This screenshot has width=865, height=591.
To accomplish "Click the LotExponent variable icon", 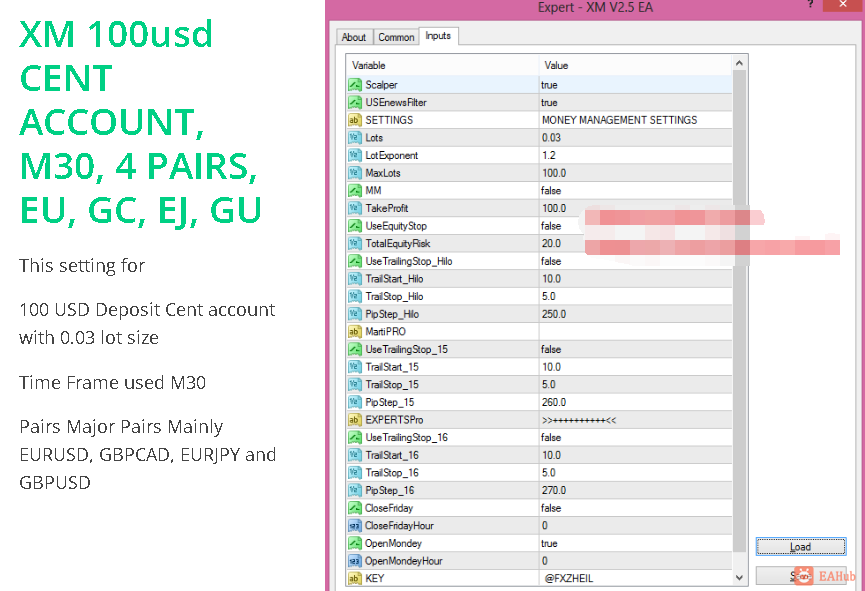I will coord(355,156).
